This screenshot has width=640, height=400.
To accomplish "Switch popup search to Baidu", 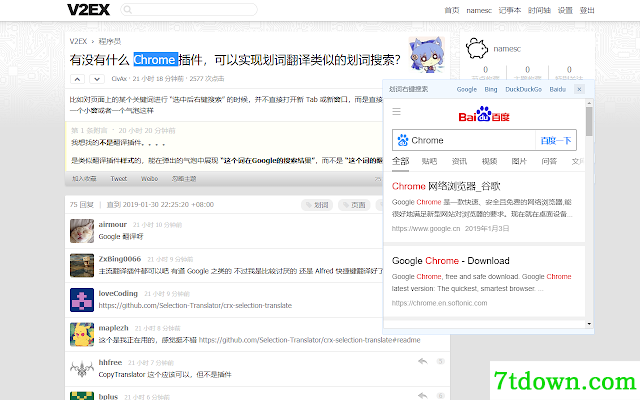I will pyautogui.click(x=558, y=89).
